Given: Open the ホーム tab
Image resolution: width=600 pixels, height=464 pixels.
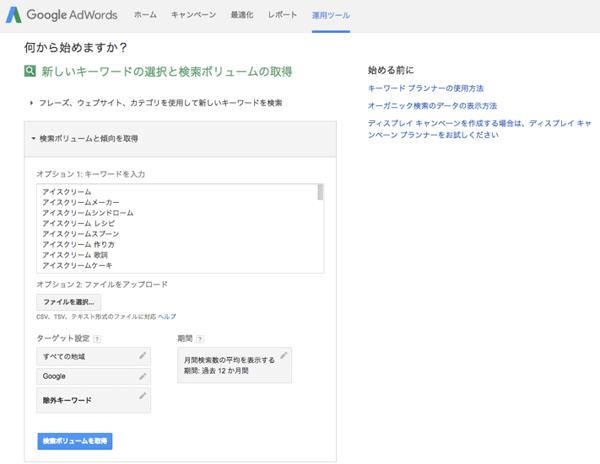Looking at the screenshot, I should point(145,15).
